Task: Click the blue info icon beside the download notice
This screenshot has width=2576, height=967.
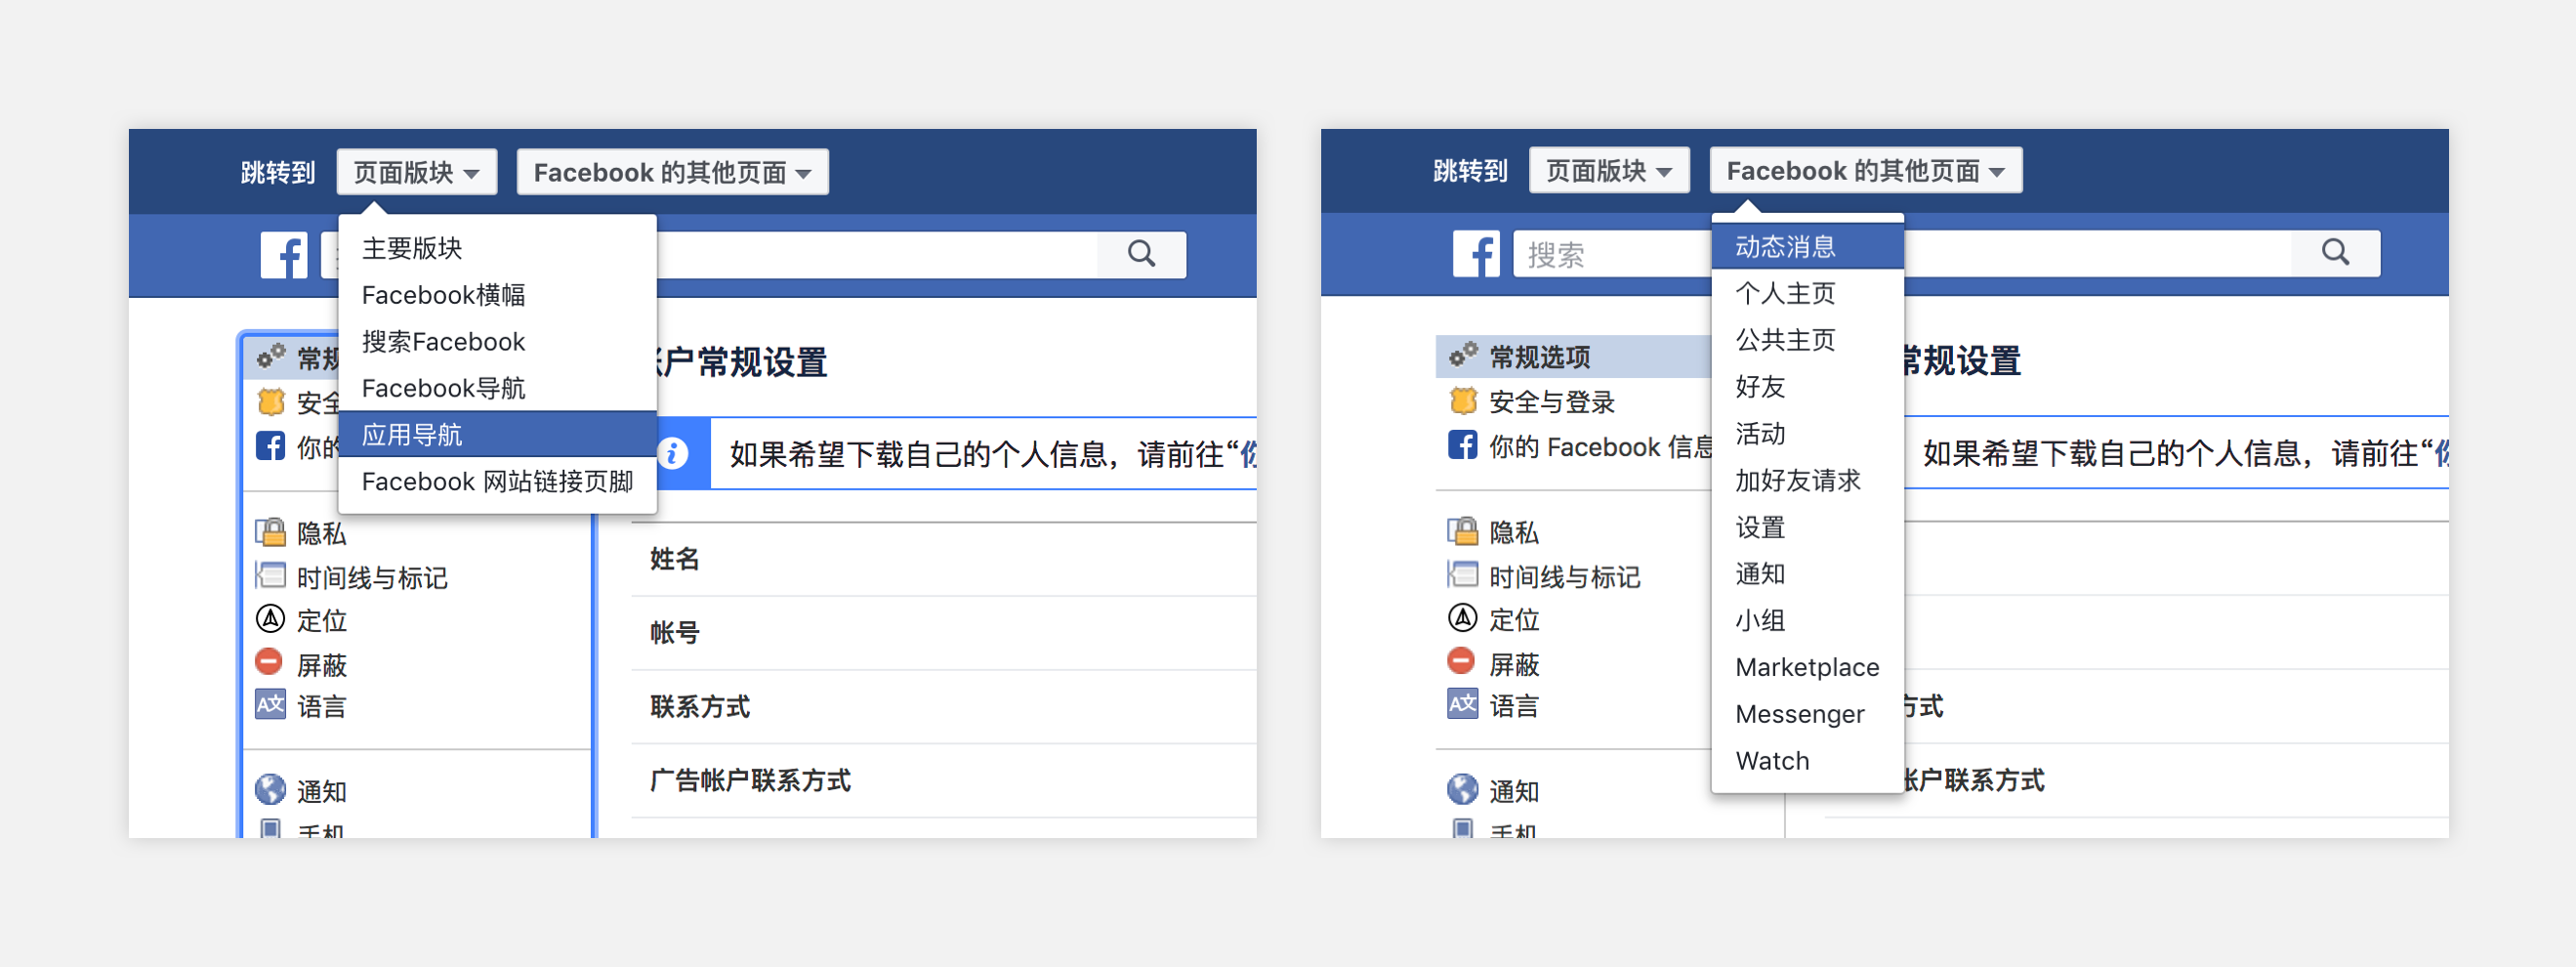Action: tap(674, 454)
